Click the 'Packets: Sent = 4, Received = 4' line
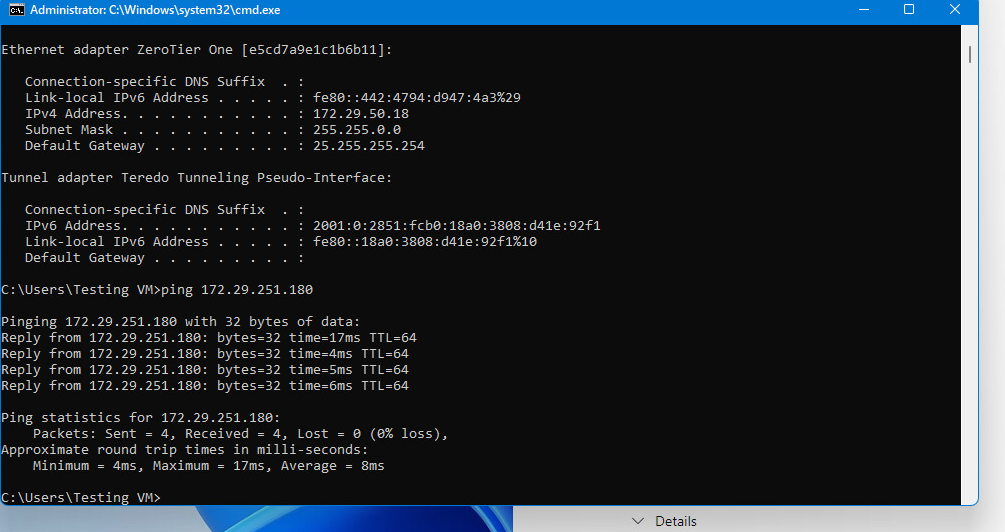This screenshot has height=532, width=1005. (241, 434)
